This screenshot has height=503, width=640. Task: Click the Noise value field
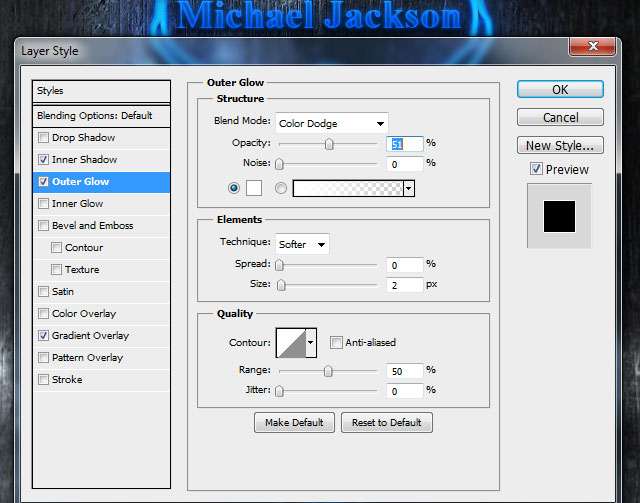(x=404, y=164)
